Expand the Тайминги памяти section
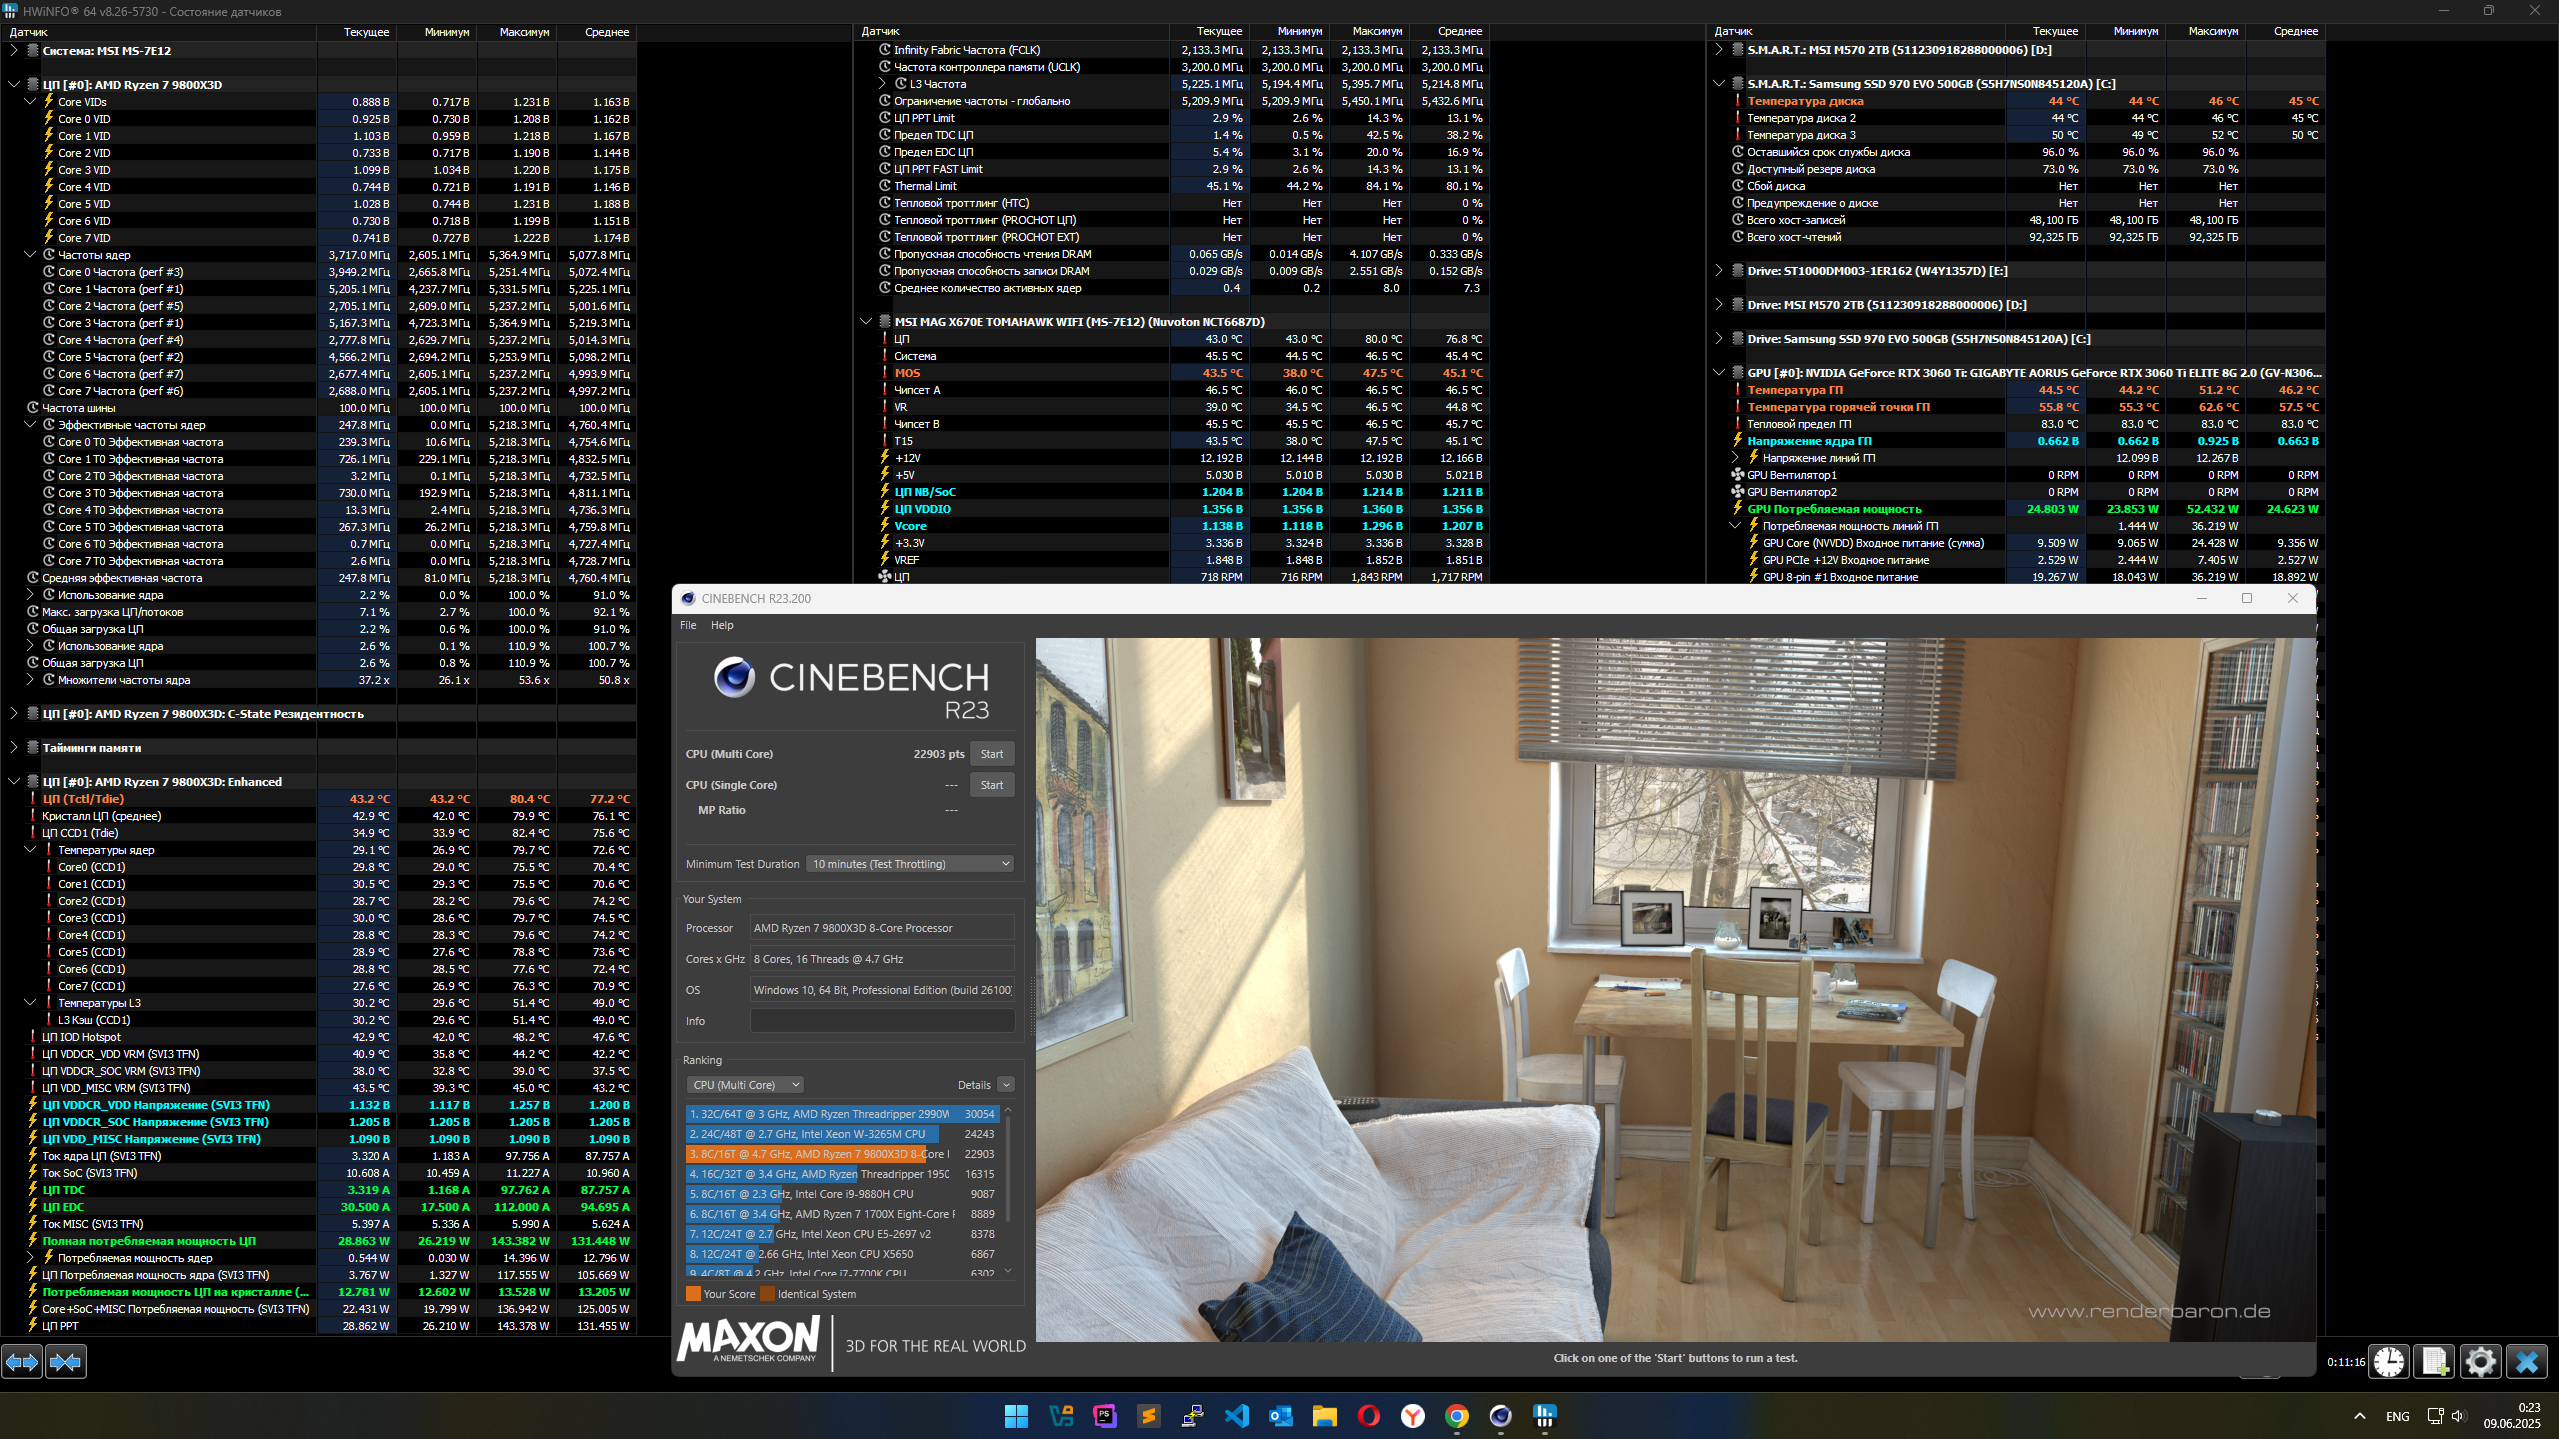 pyautogui.click(x=14, y=748)
